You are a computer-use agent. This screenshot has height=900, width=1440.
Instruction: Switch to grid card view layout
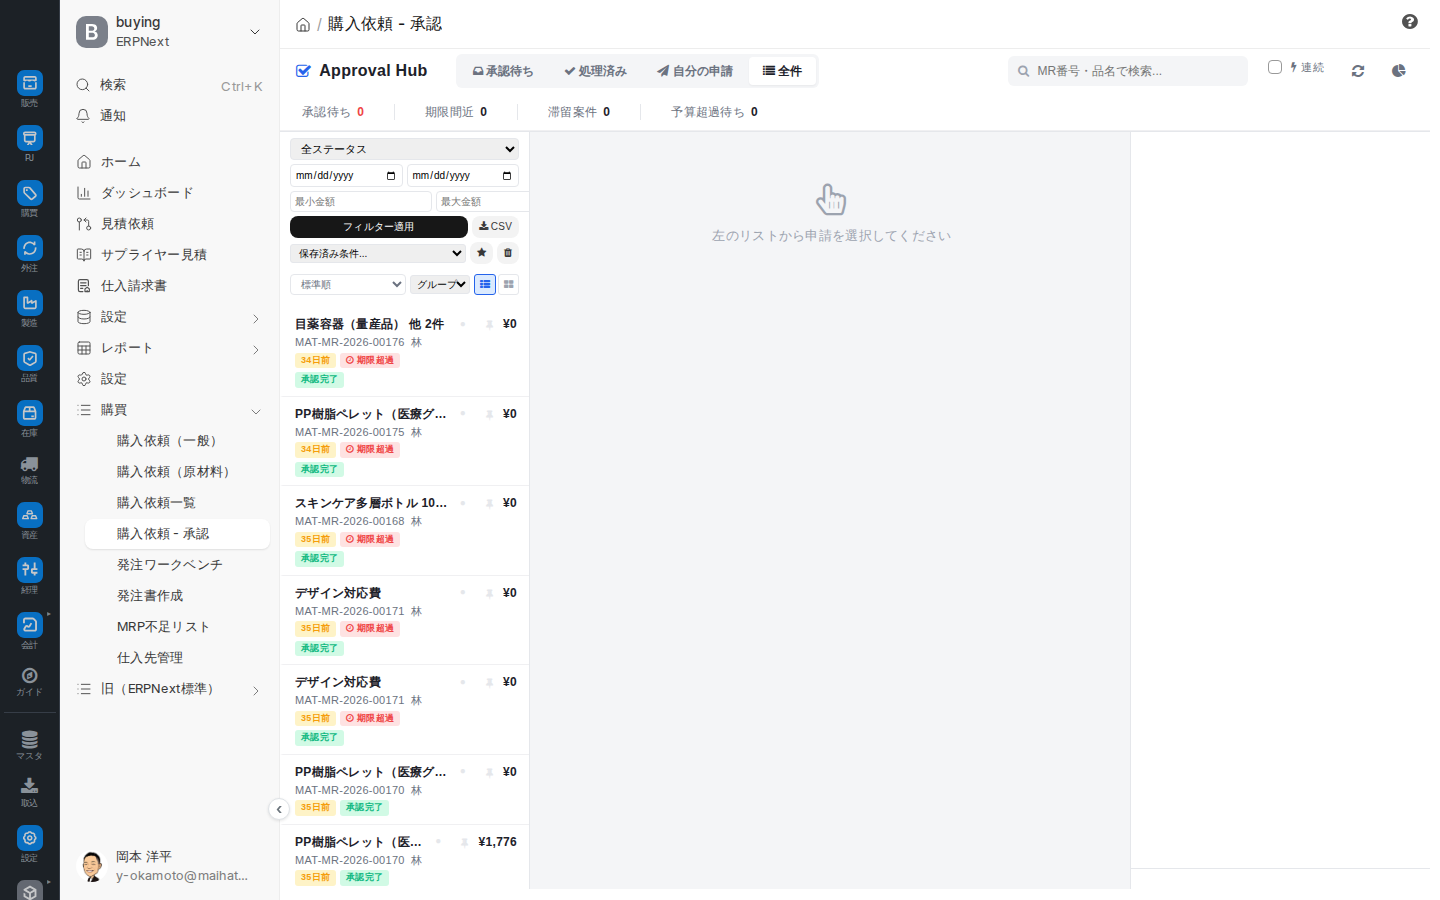pos(509,285)
